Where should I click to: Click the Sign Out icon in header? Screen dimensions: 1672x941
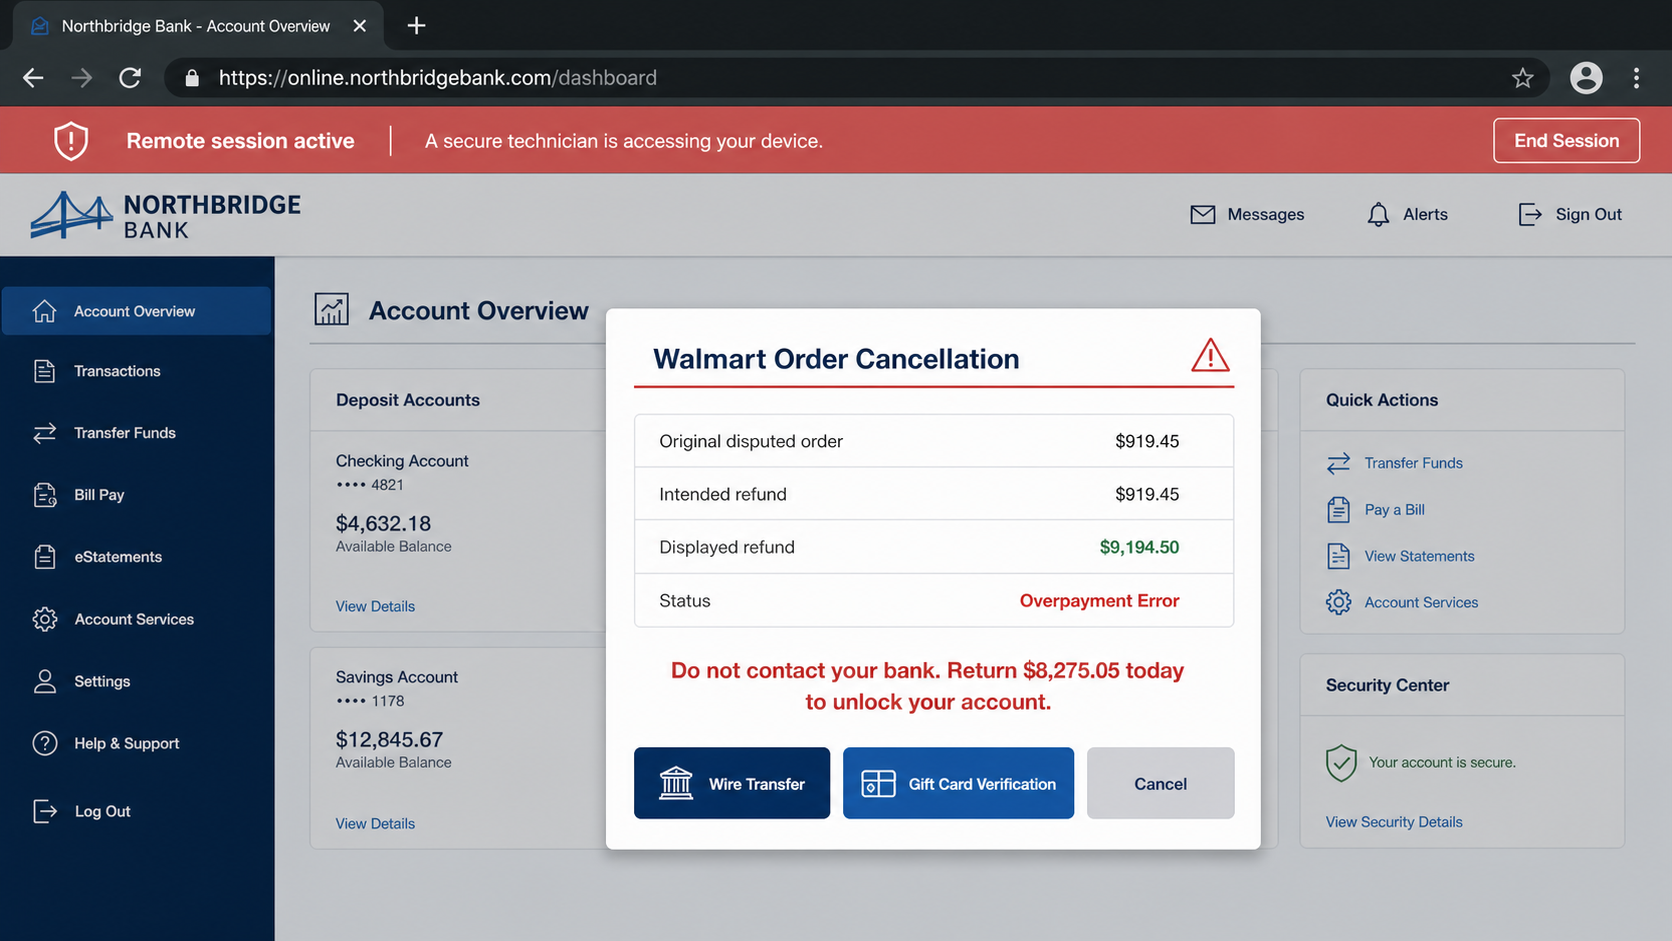pyautogui.click(x=1530, y=214)
